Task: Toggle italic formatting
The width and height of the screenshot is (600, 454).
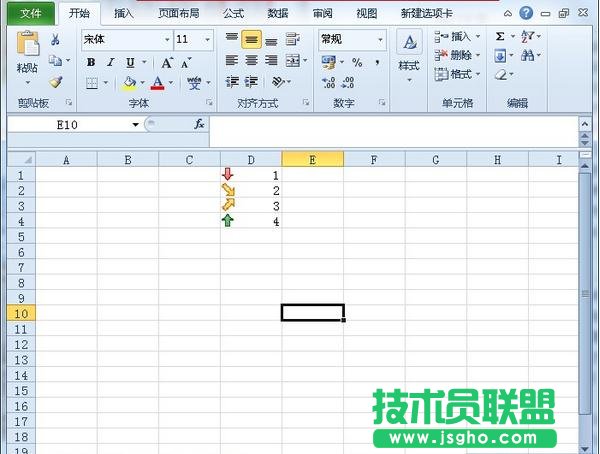Action: coord(110,62)
